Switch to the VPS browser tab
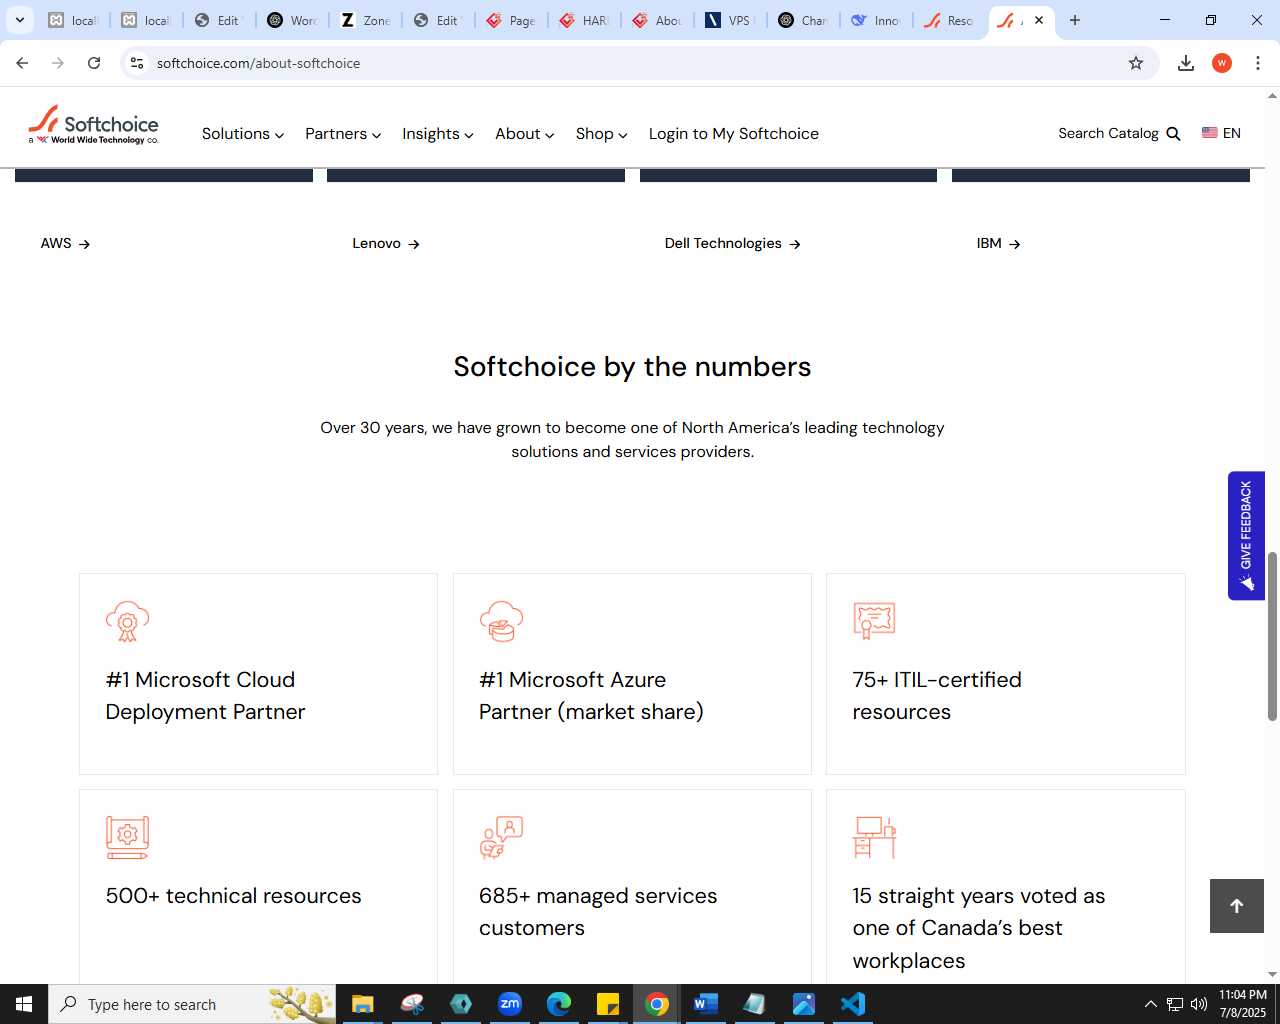This screenshot has width=1280, height=1024. (731, 20)
